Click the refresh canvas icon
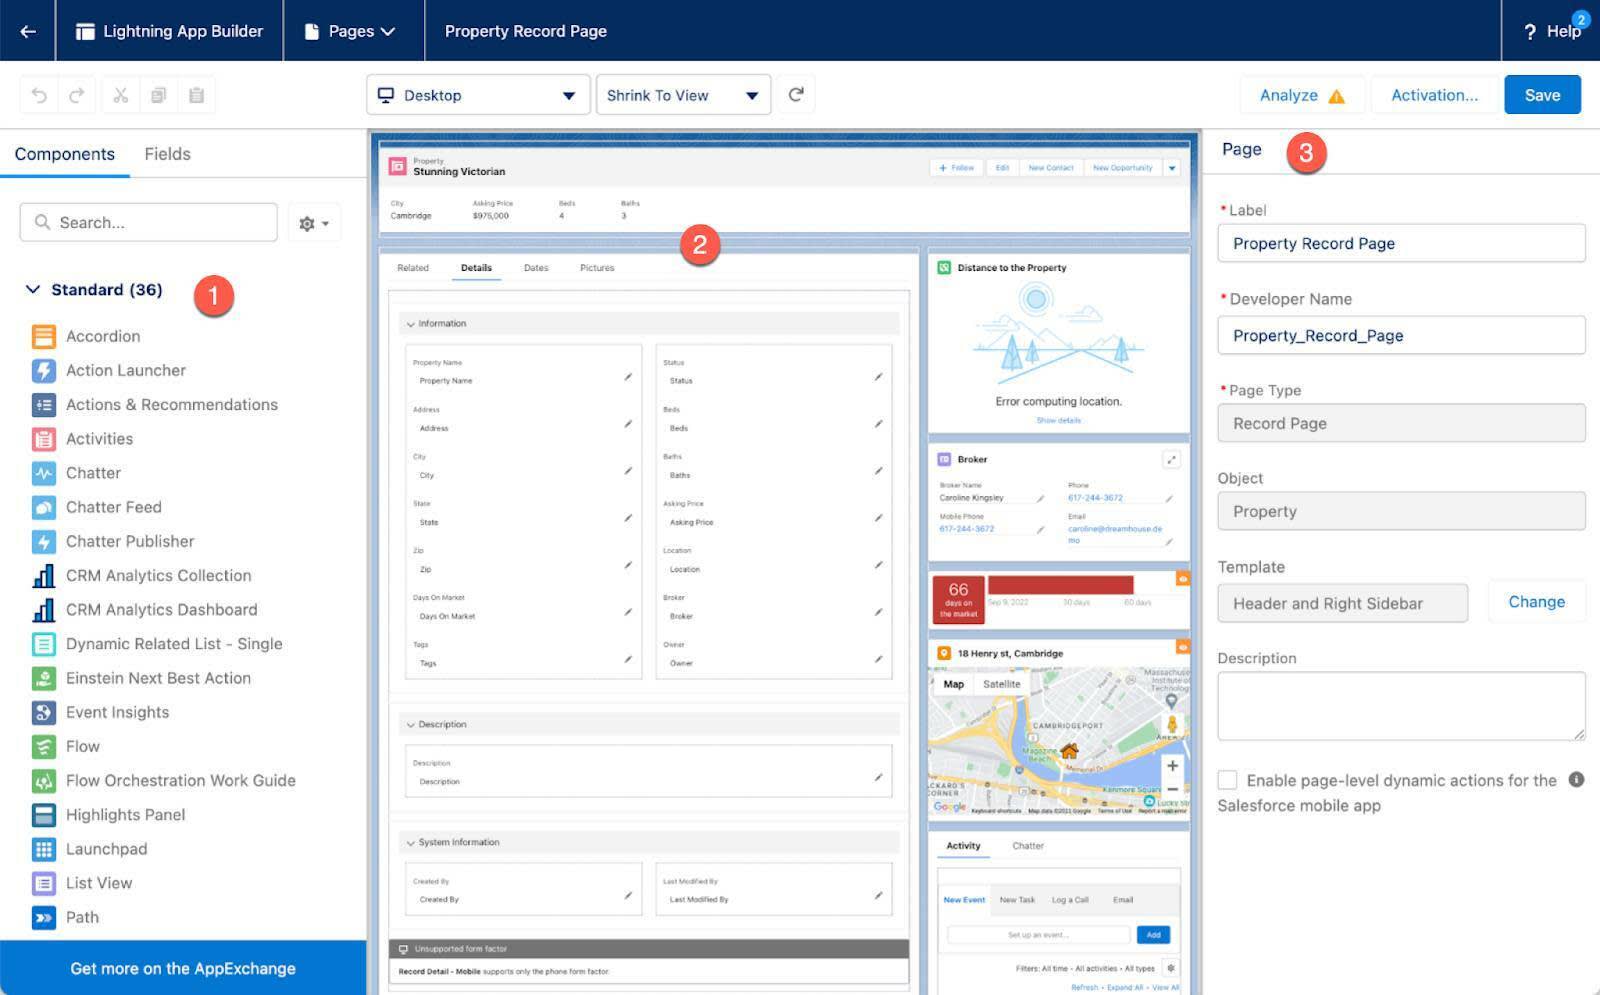This screenshot has width=1600, height=995. (796, 94)
